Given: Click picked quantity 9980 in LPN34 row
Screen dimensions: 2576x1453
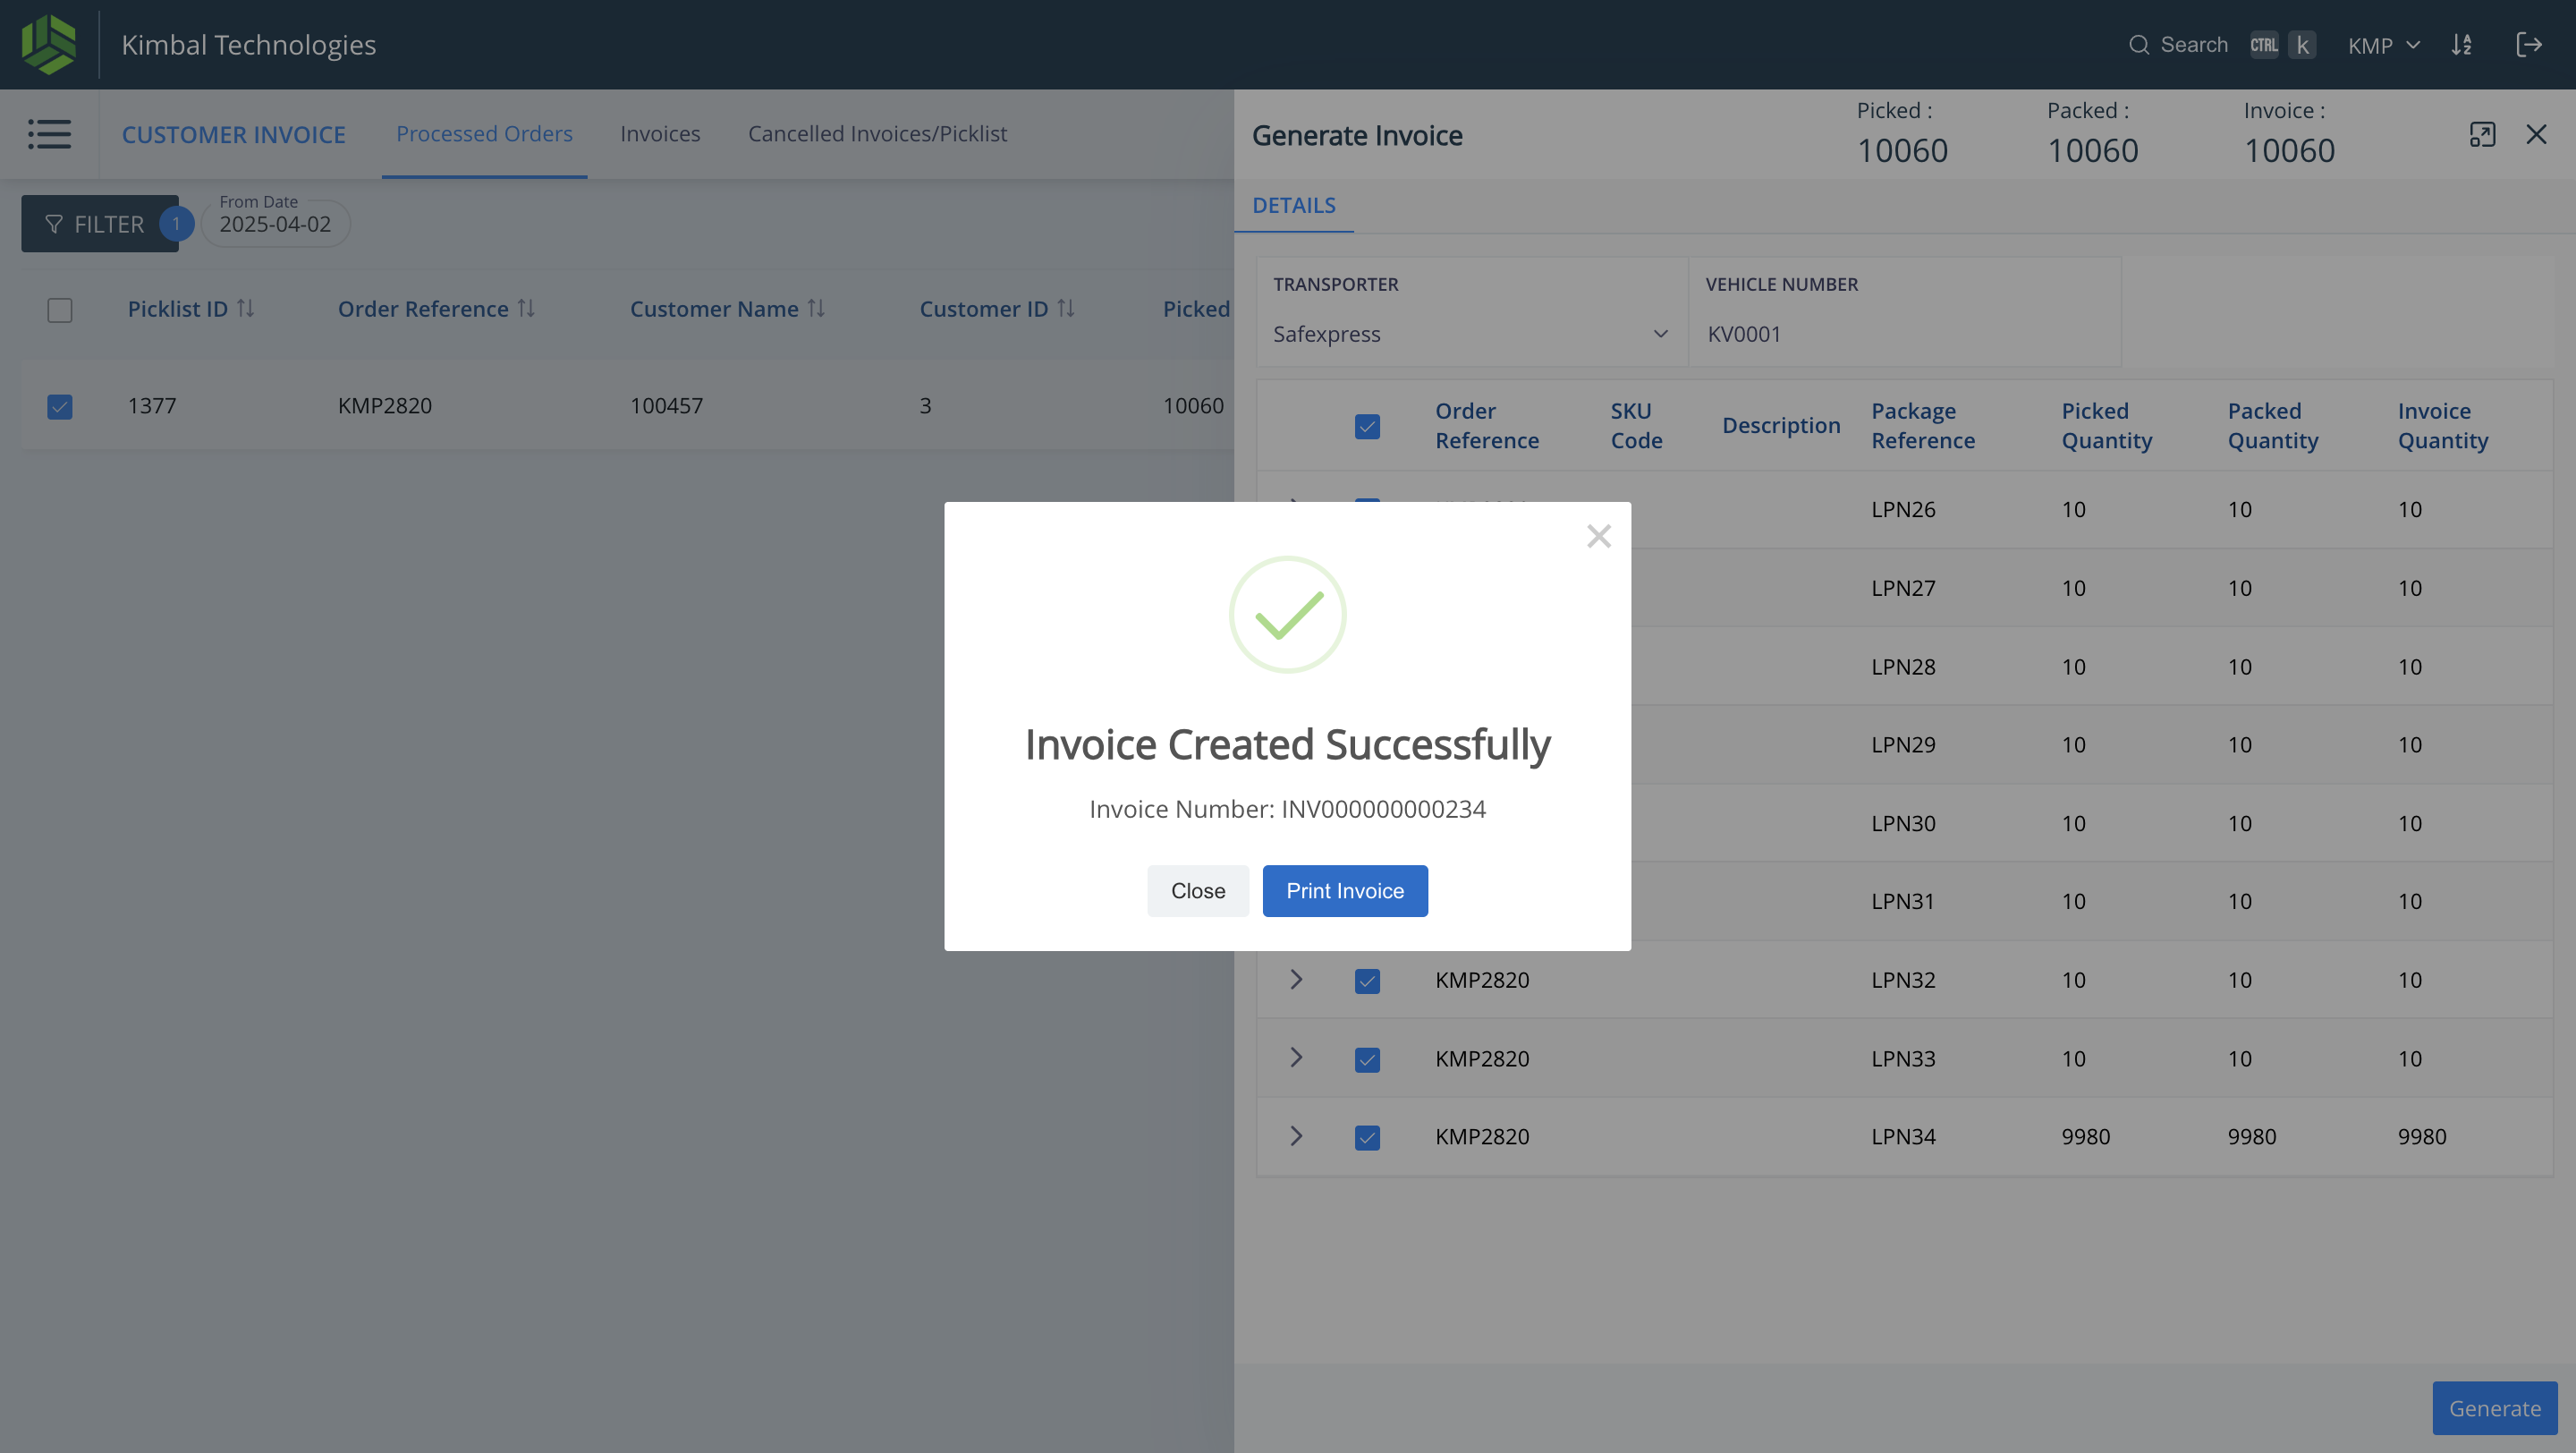Looking at the screenshot, I should (x=2086, y=1136).
